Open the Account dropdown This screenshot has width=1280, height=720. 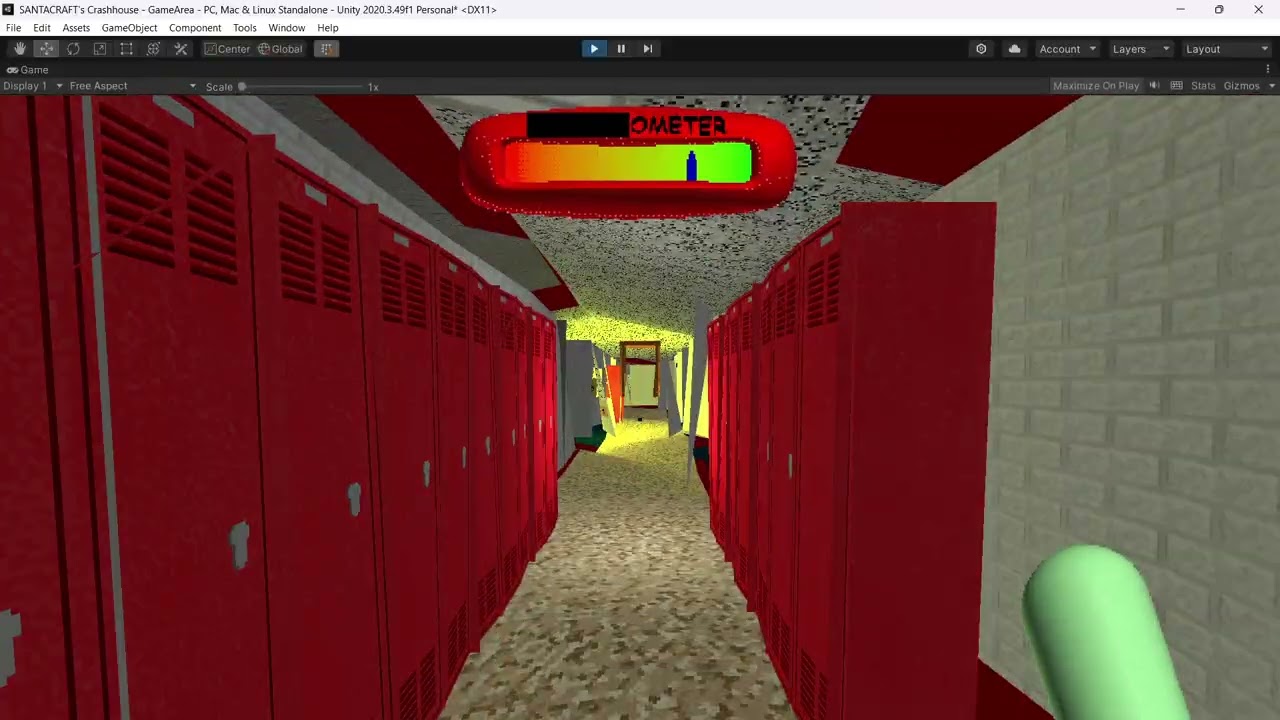pos(1067,49)
